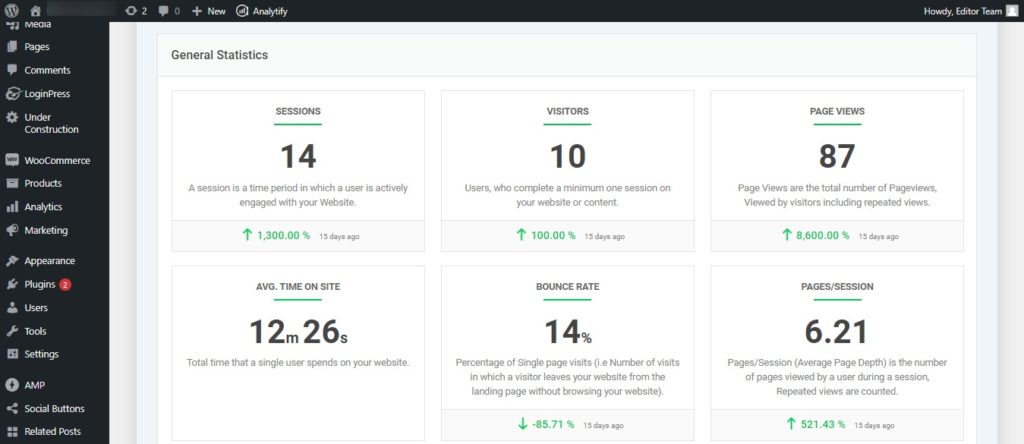Click the AVG. TIME ON SITE title

298,286
